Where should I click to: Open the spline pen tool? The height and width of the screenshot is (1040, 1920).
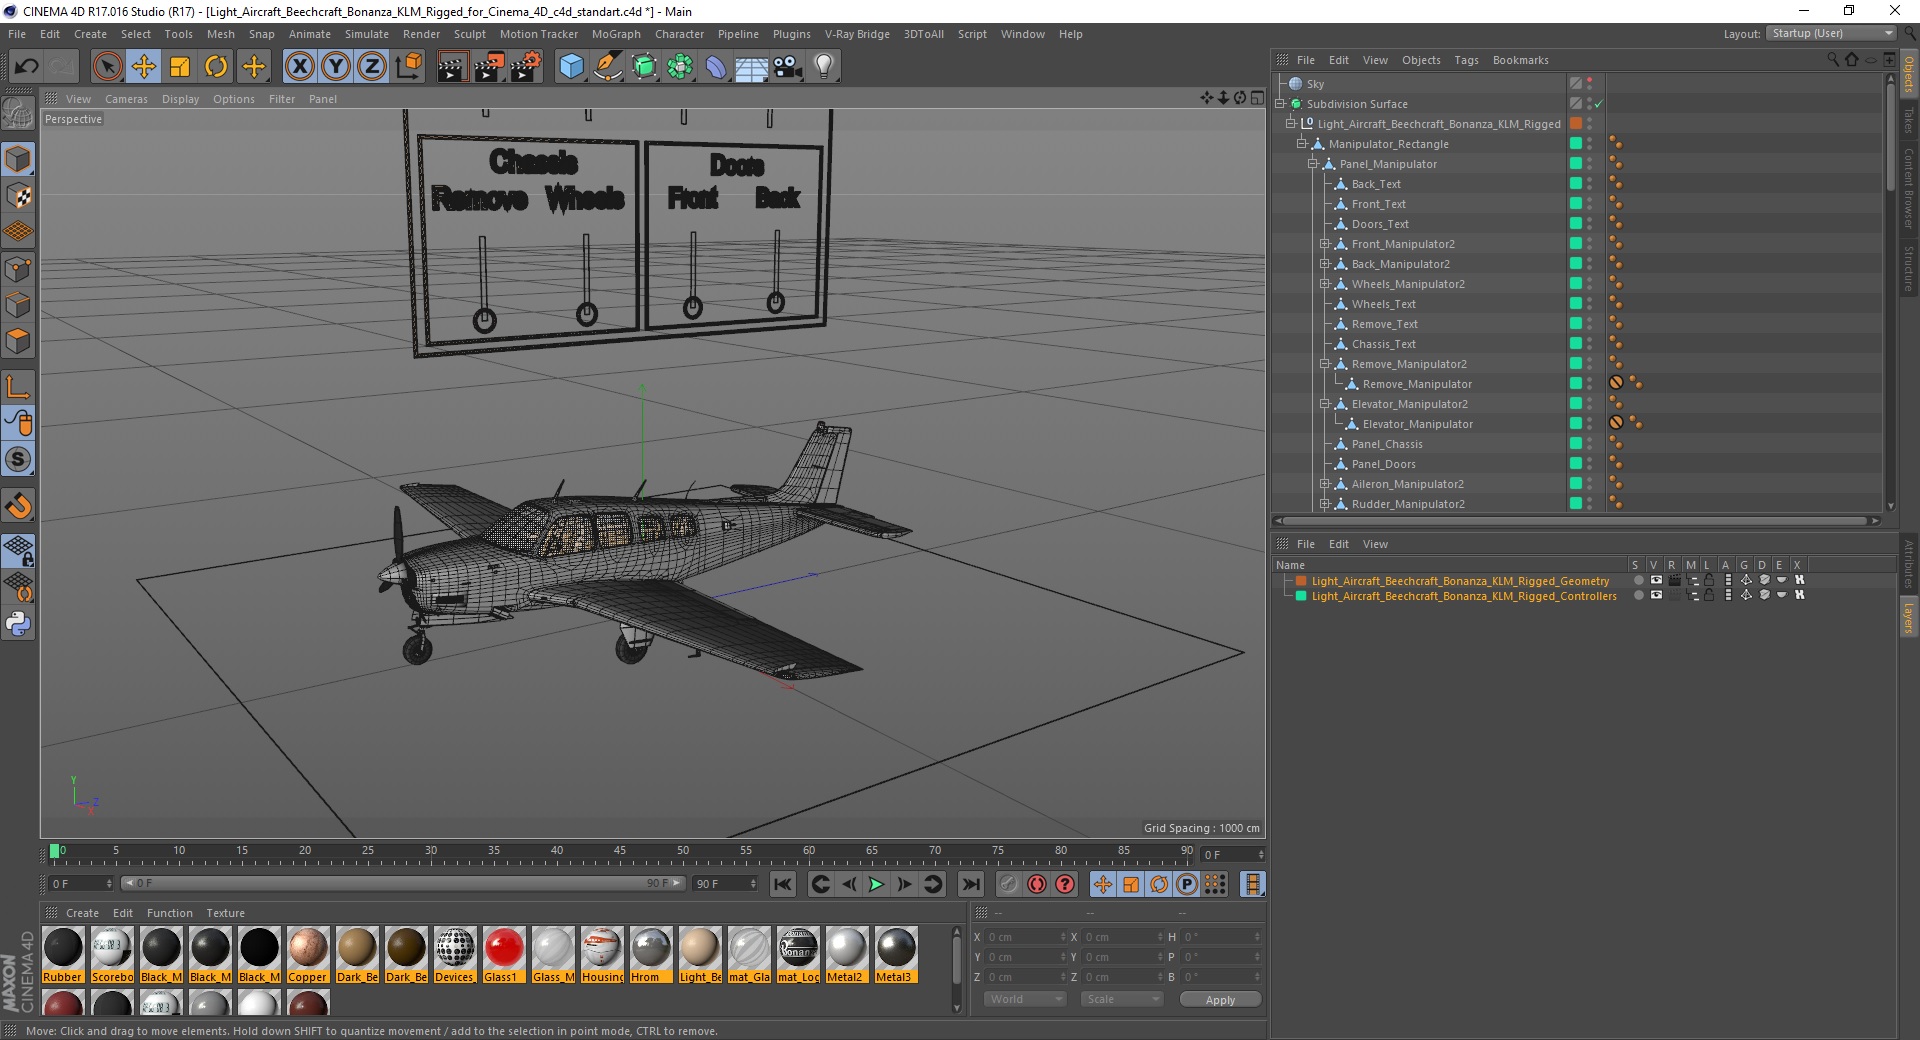click(607, 67)
